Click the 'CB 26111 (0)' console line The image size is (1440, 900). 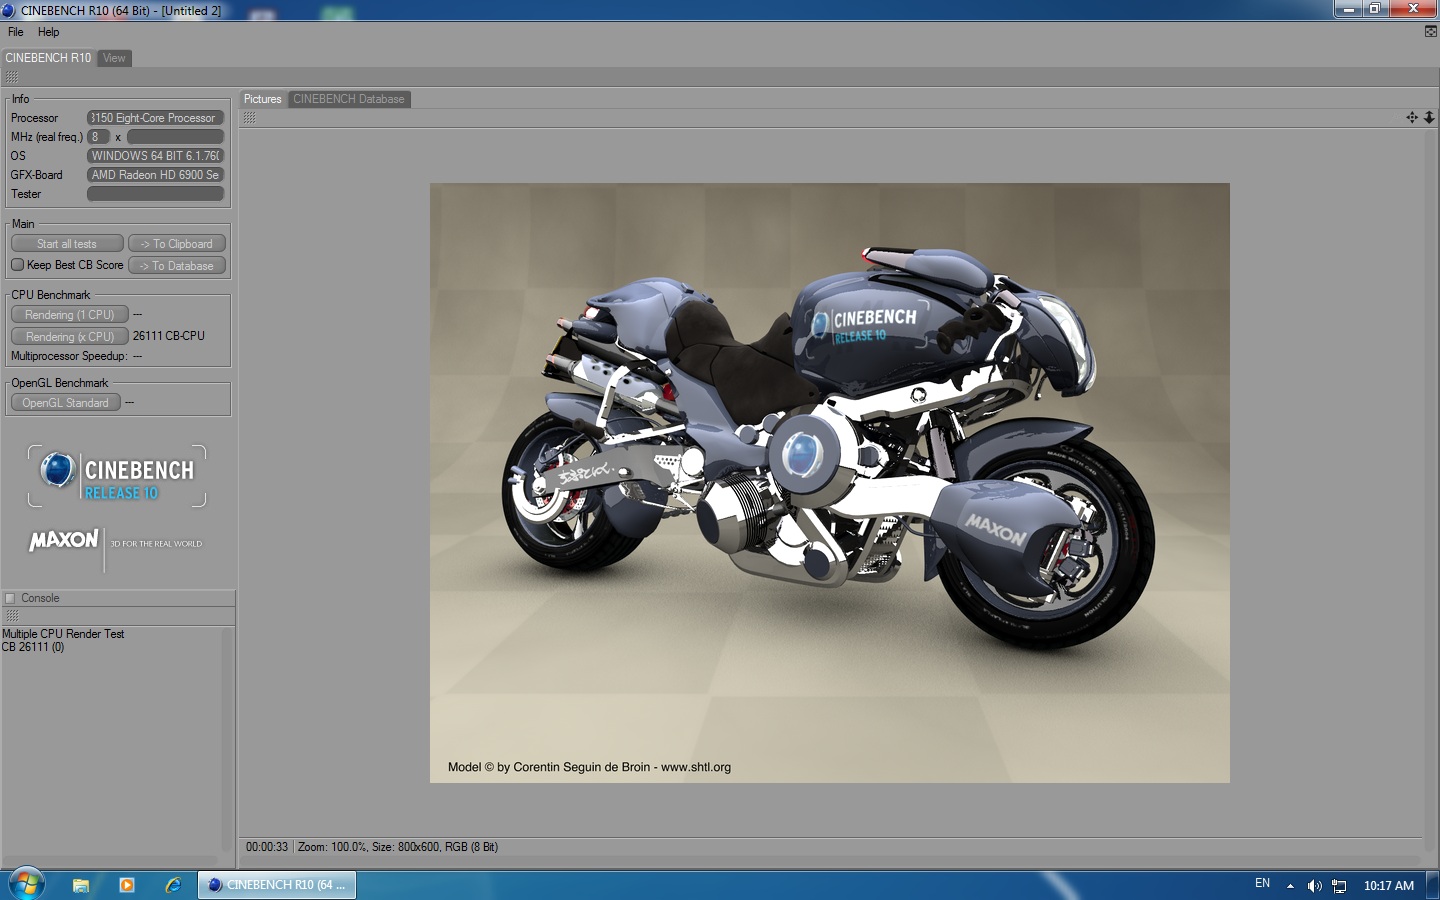click(x=33, y=647)
